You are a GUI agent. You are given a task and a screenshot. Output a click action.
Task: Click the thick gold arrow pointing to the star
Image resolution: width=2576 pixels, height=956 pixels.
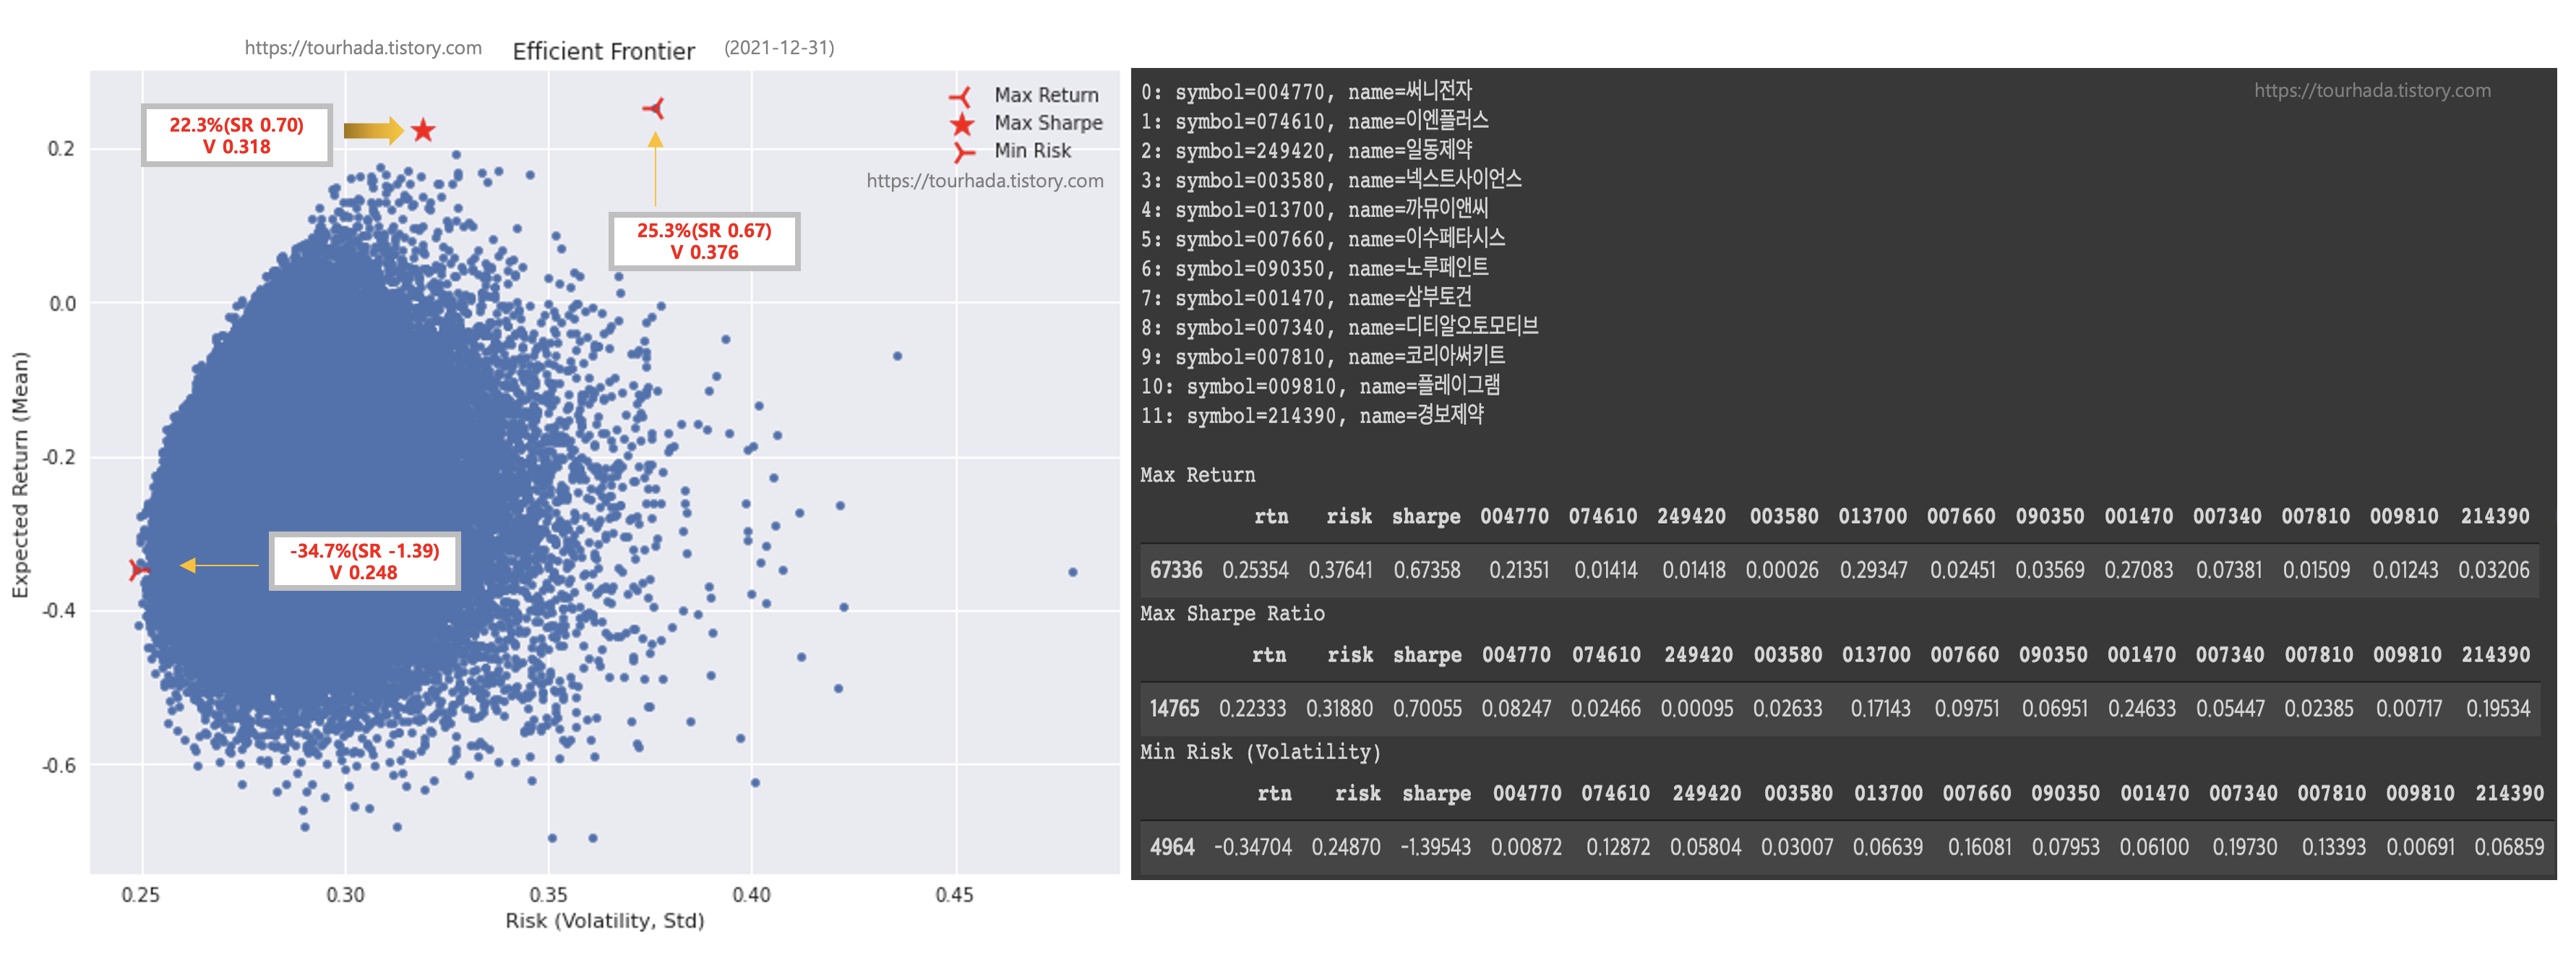point(372,130)
